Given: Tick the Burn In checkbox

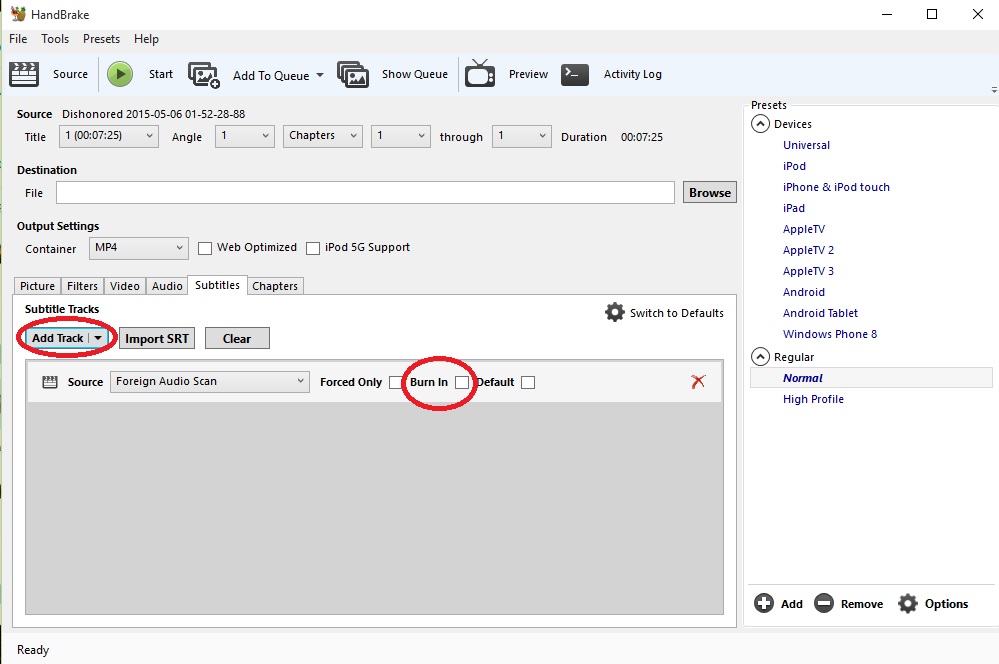Looking at the screenshot, I should [462, 382].
